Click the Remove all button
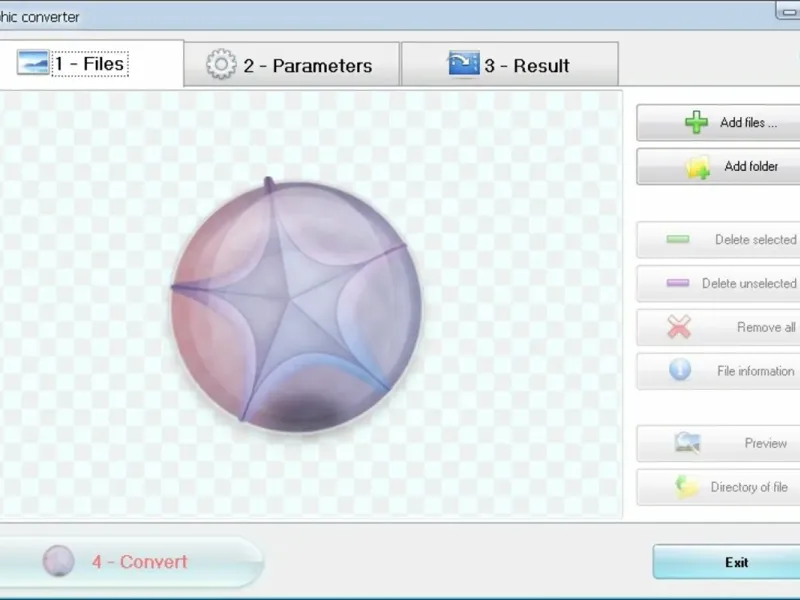Image resolution: width=800 pixels, height=600 pixels. pos(718,328)
